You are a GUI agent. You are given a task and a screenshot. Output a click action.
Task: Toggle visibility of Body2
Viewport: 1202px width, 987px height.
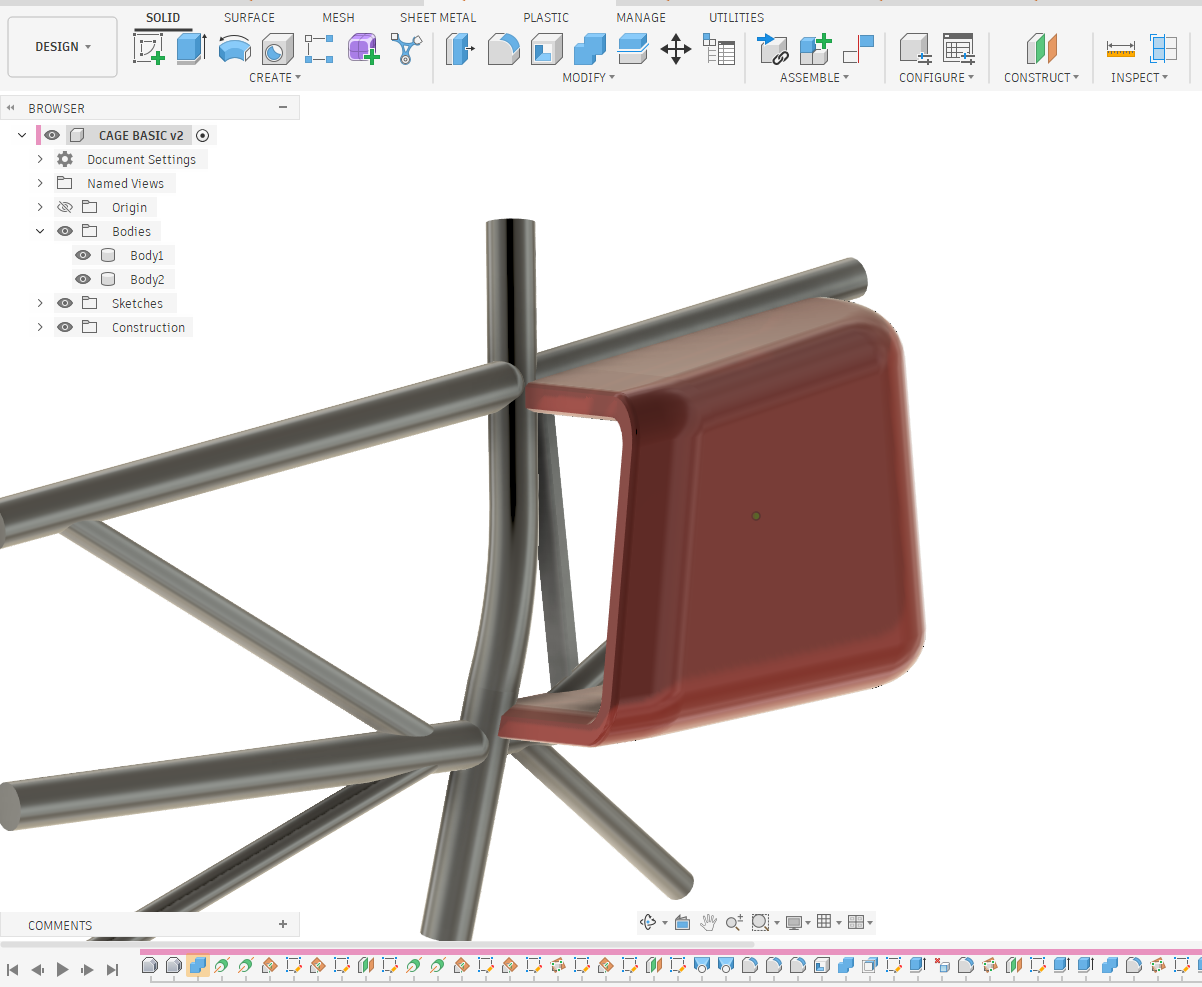coord(84,279)
